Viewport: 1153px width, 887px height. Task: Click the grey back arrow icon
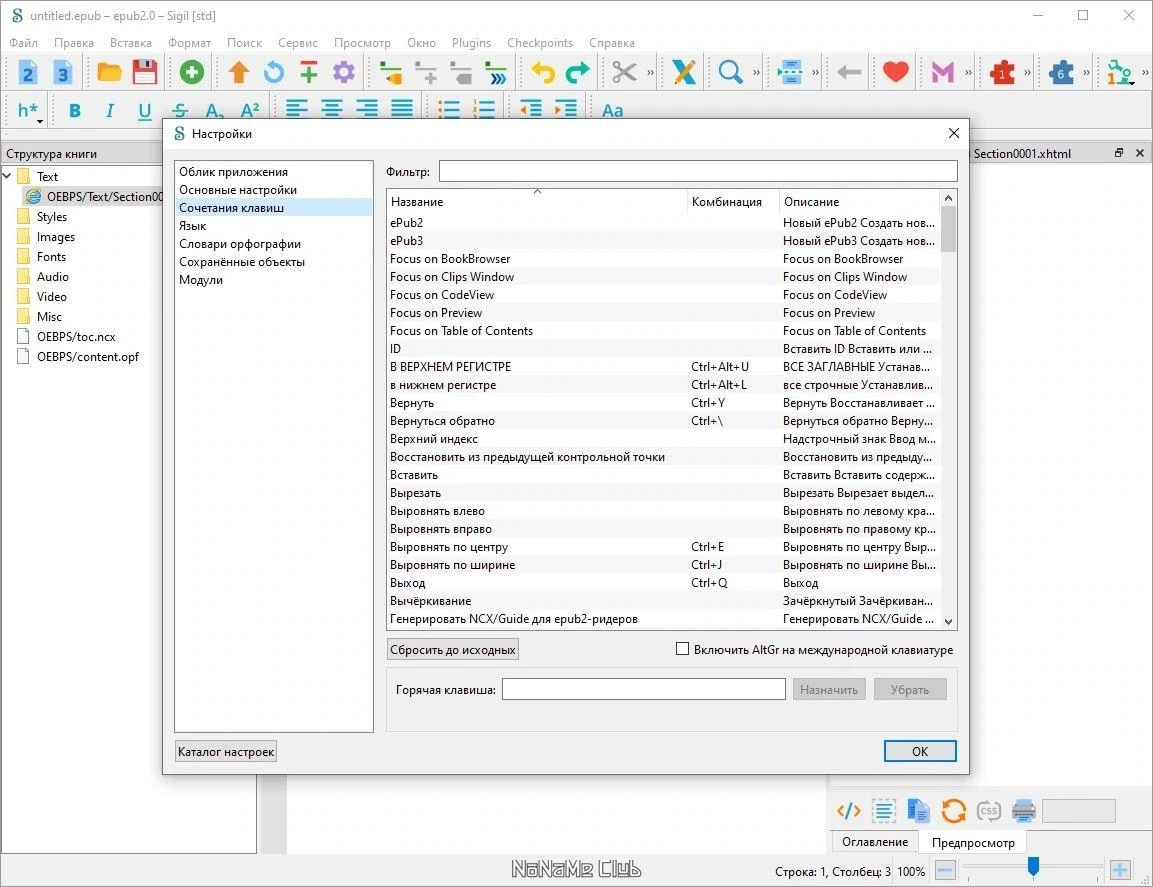[x=849, y=72]
